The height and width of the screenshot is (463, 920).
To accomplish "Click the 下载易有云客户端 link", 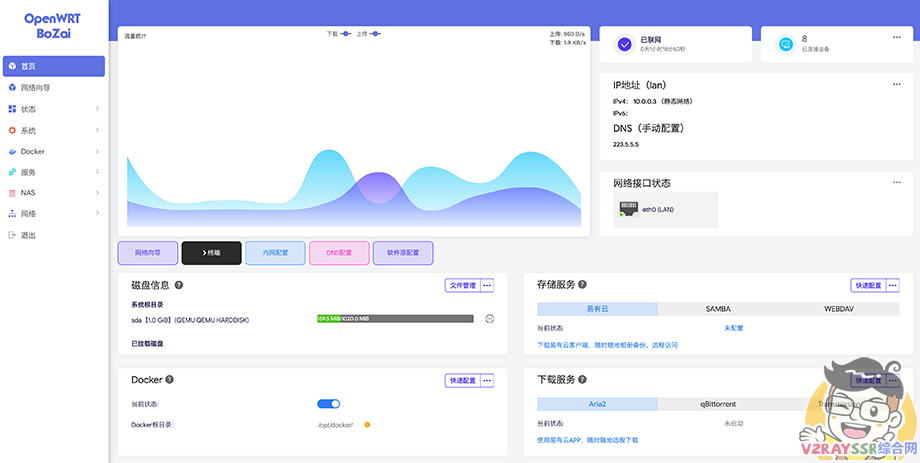I will click(607, 346).
